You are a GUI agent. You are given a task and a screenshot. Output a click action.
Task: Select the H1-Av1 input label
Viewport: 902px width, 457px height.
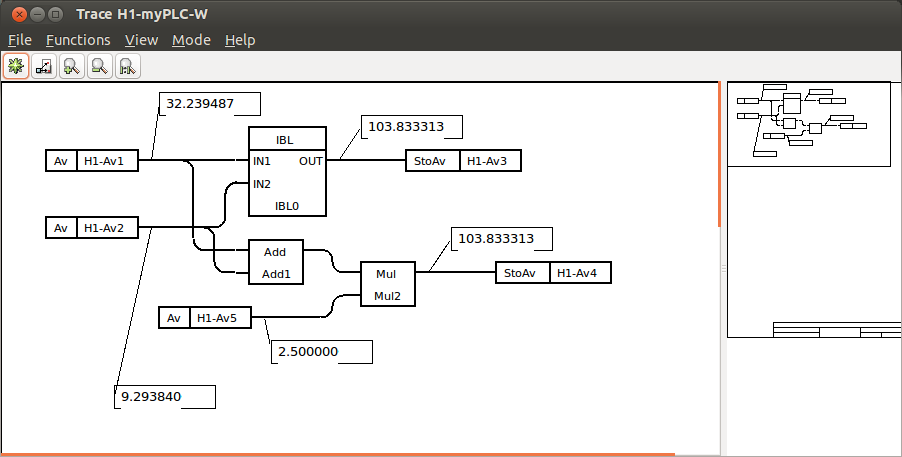pos(108,161)
